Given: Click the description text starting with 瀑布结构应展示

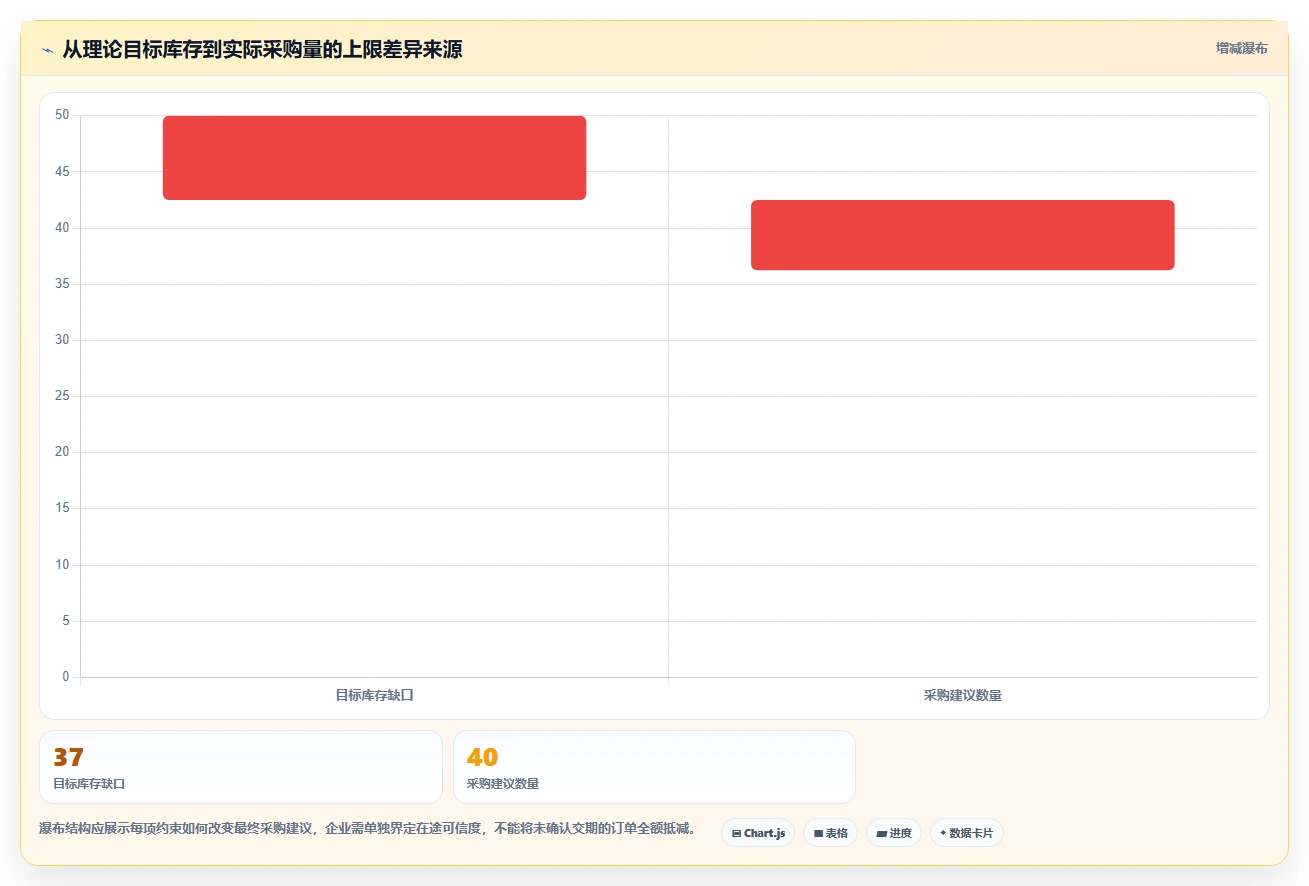Looking at the screenshot, I should point(370,829).
